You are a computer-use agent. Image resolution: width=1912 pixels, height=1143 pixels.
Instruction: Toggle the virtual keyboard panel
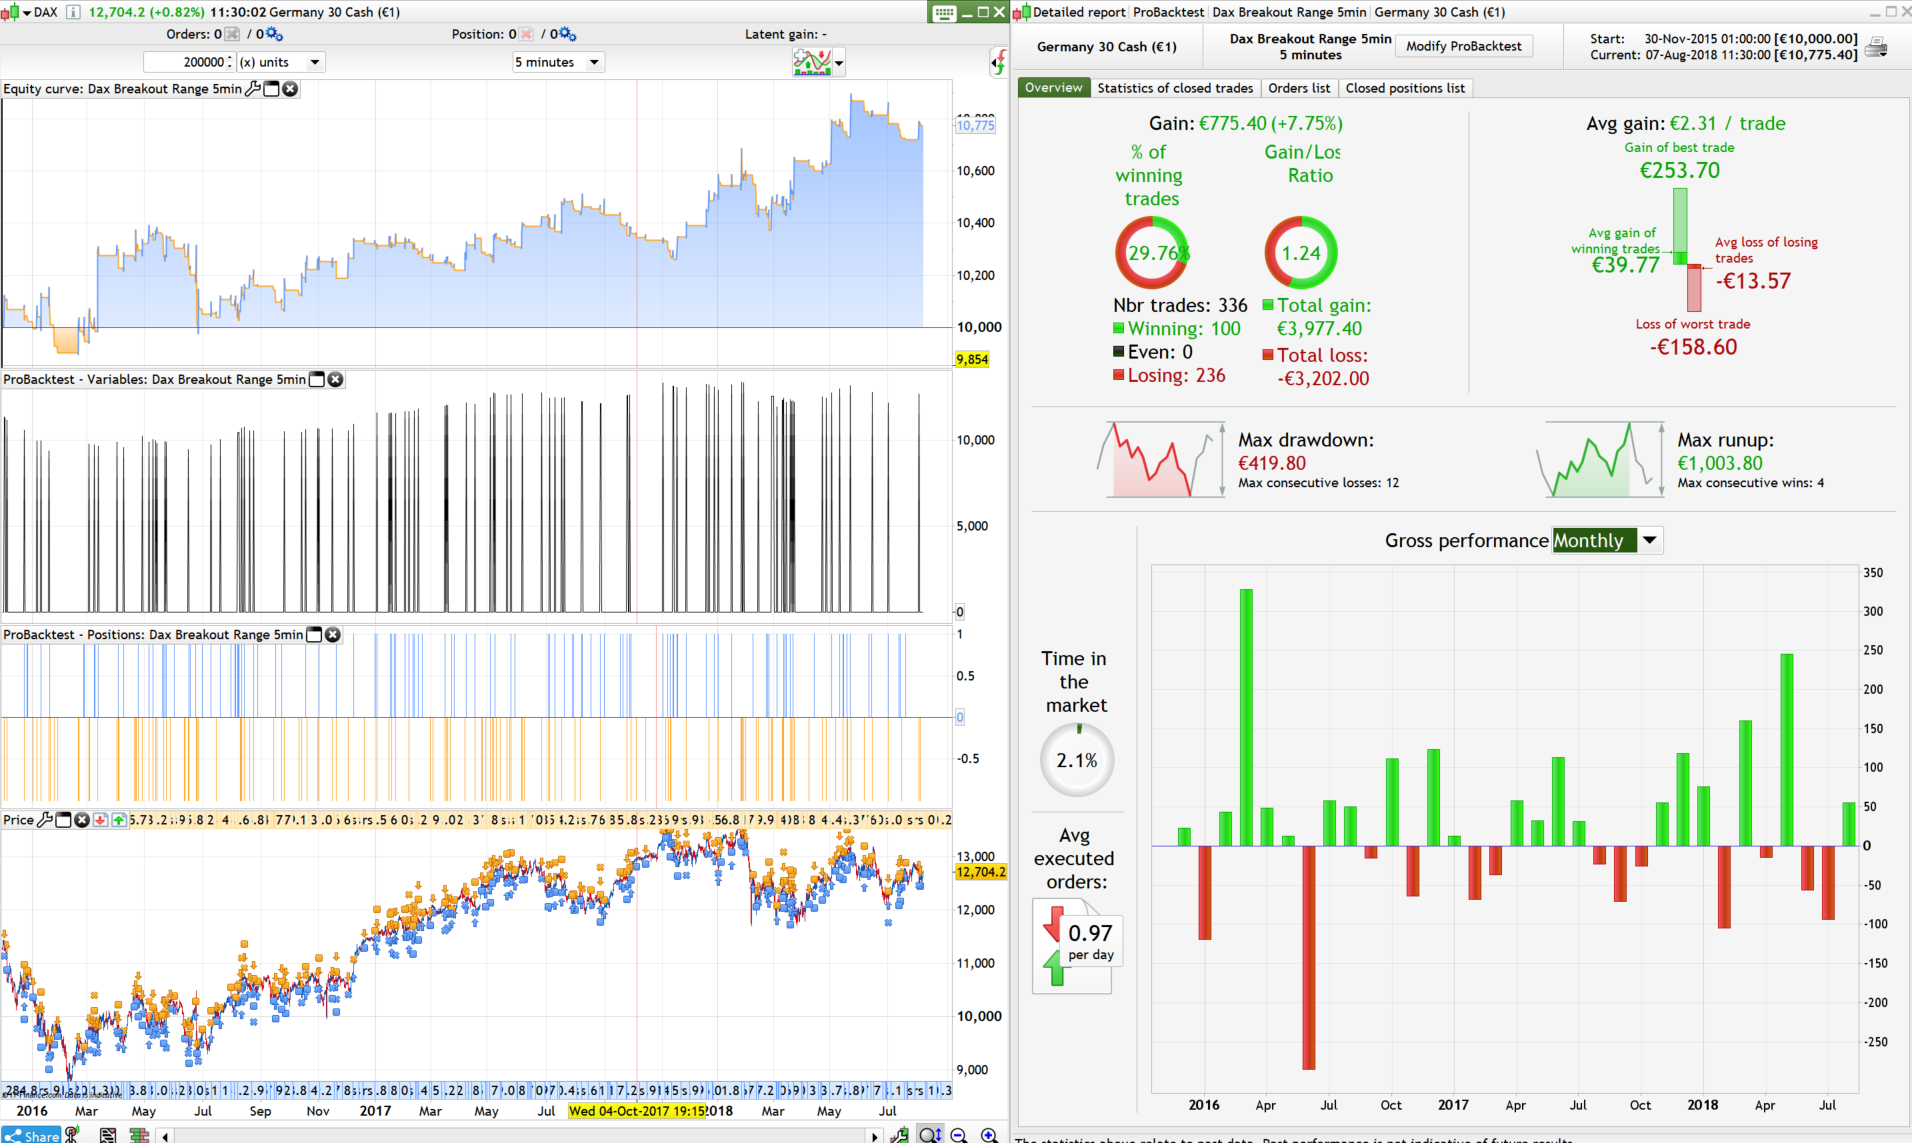tap(944, 12)
